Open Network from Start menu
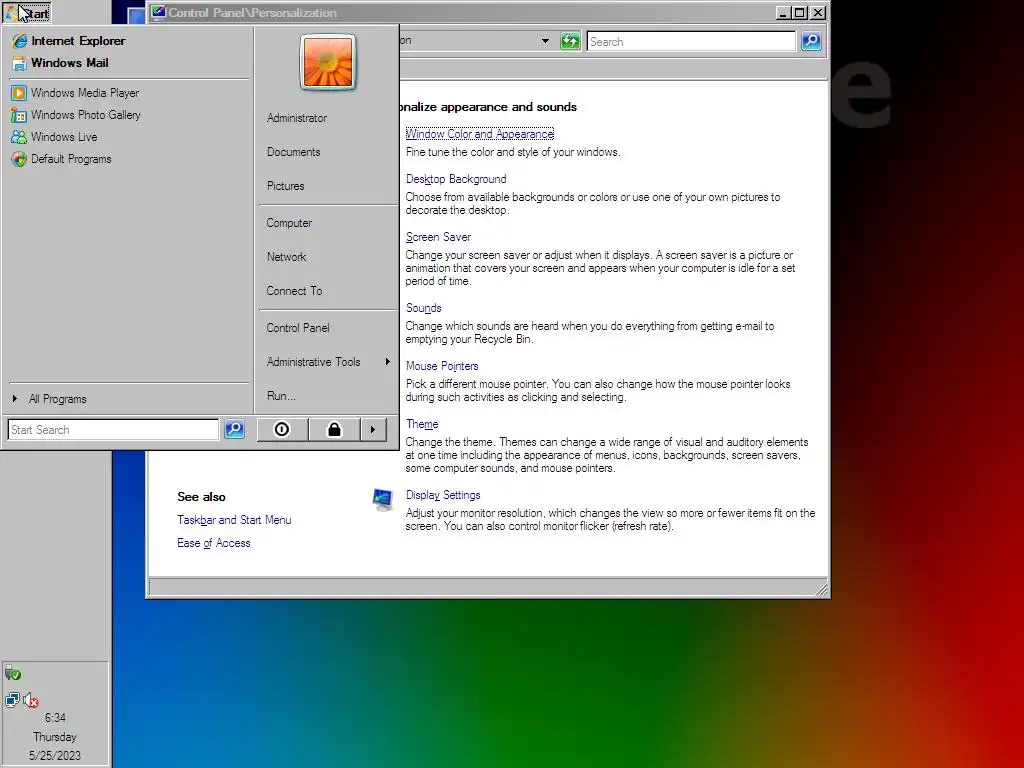 (286, 257)
